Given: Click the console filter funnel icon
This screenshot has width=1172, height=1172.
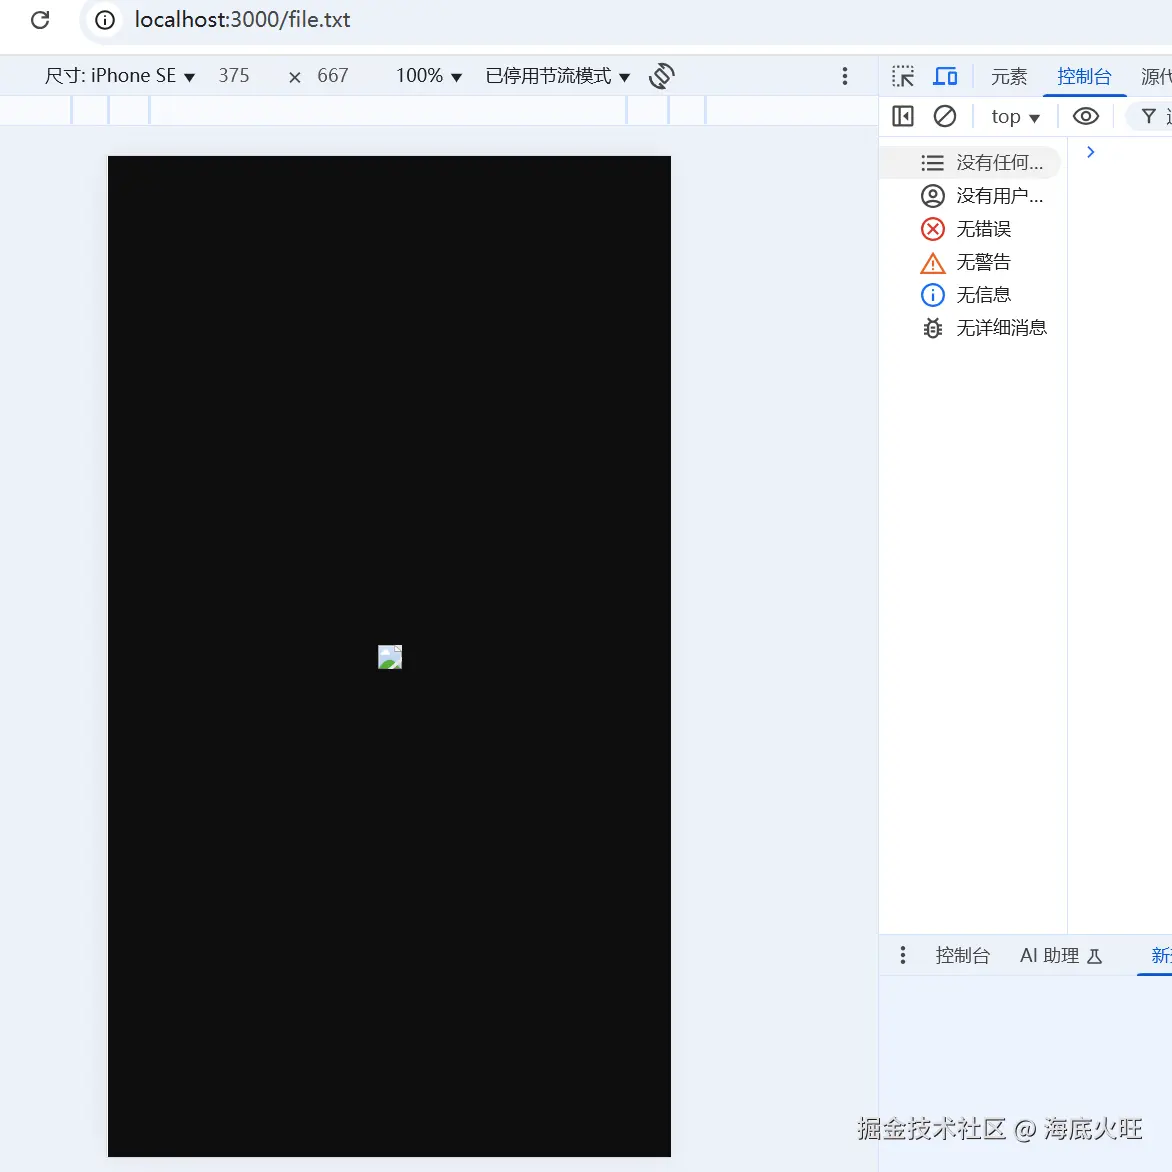Looking at the screenshot, I should [1149, 117].
